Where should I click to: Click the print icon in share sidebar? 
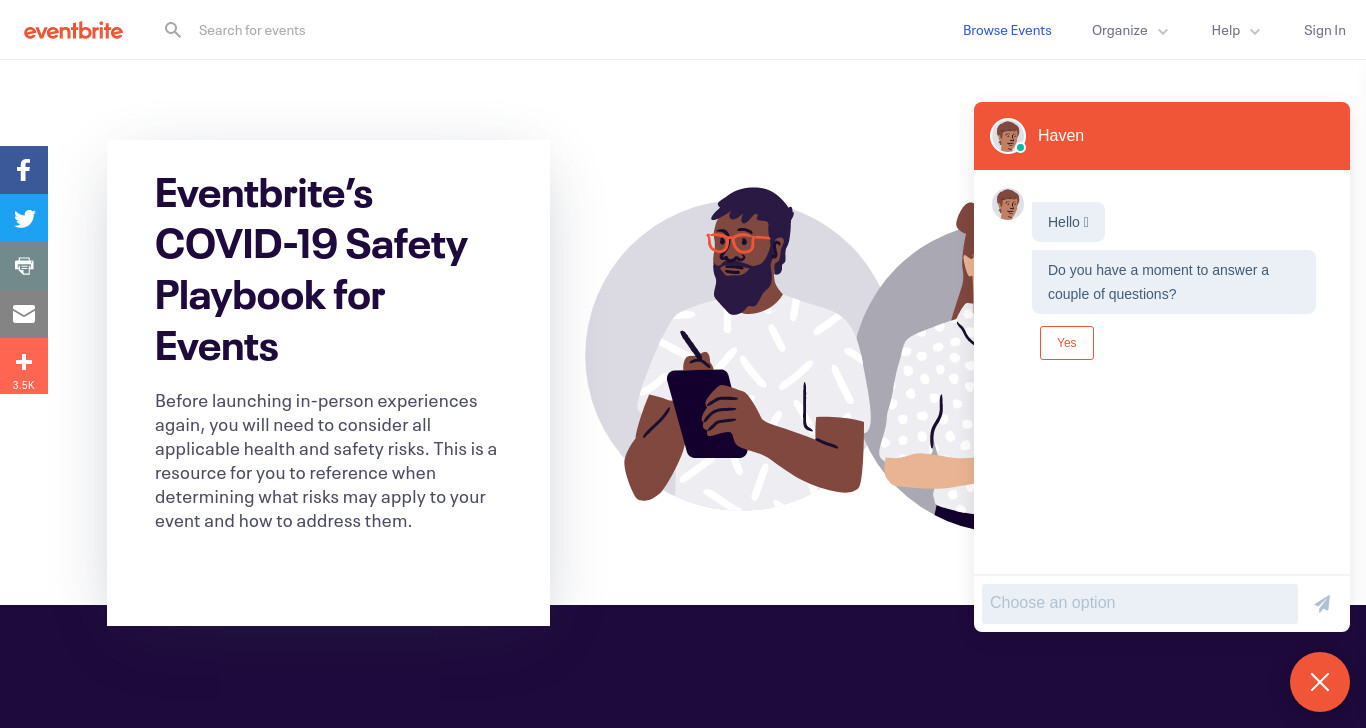[x=24, y=266]
